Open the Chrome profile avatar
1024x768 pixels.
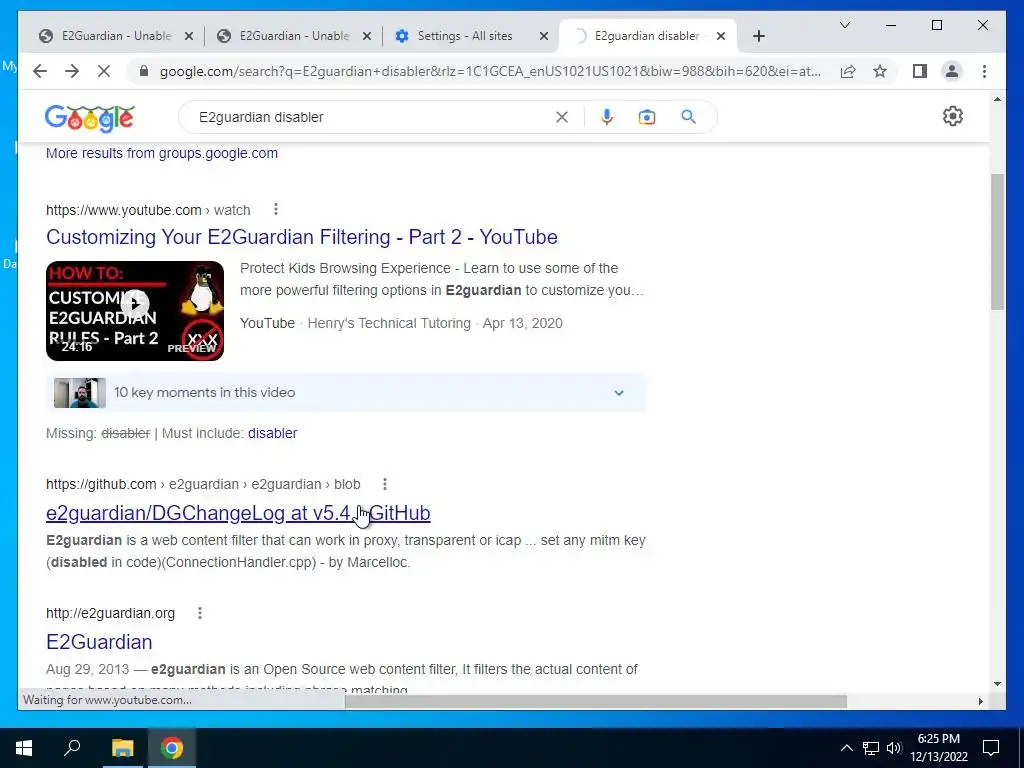(952, 71)
